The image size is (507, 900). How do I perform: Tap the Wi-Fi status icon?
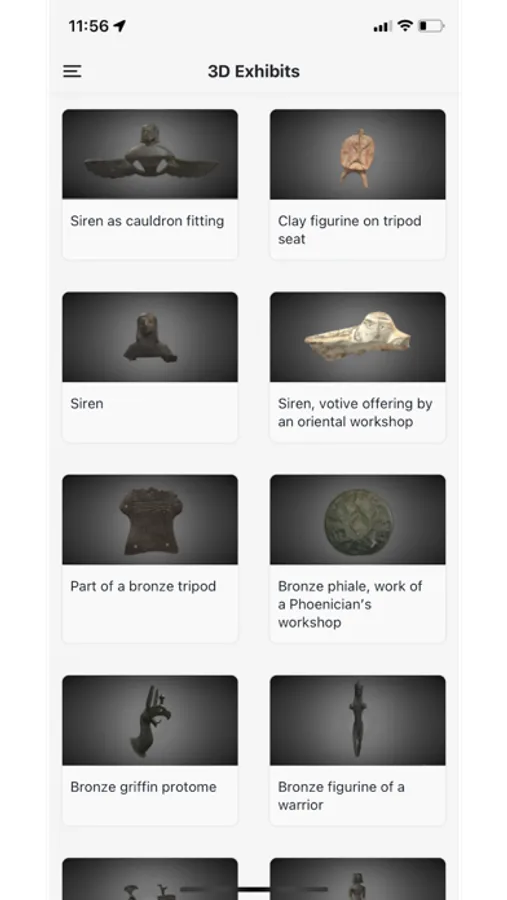pyautogui.click(x=405, y=26)
